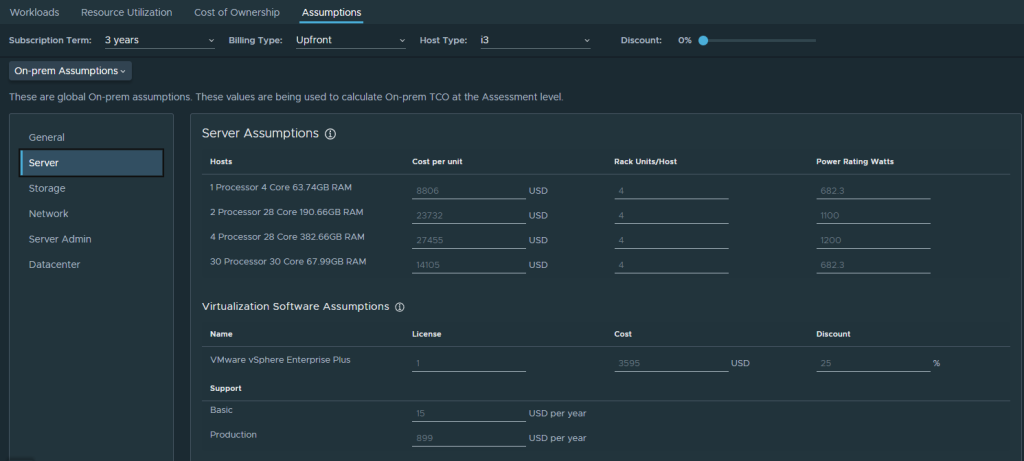1024x461 pixels.
Task: Click cost per unit field showing 8806
Action: pyautogui.click(x=468, y=190)
